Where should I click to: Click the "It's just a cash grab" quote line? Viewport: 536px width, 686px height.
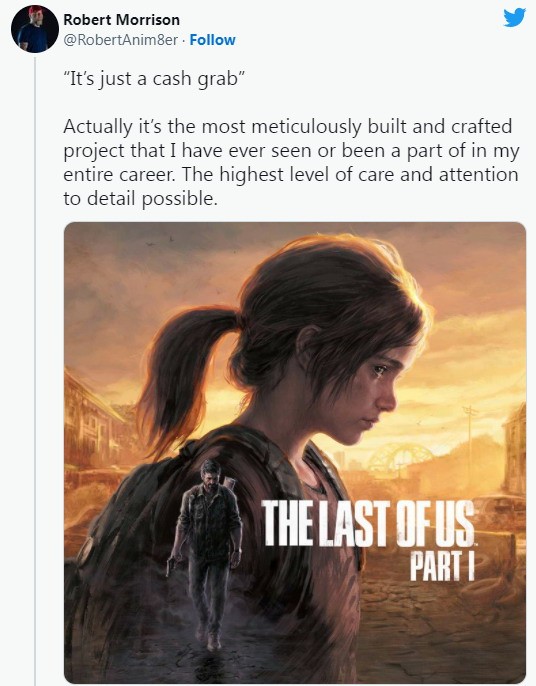point(154,79)
